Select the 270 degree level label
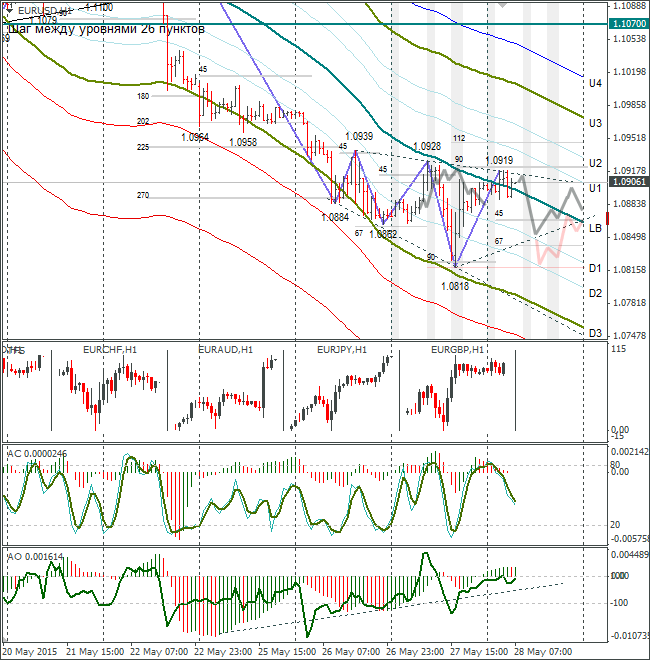The height and width of the screenshot is (660, 650). pyautogui.click(x=143, y=195)
